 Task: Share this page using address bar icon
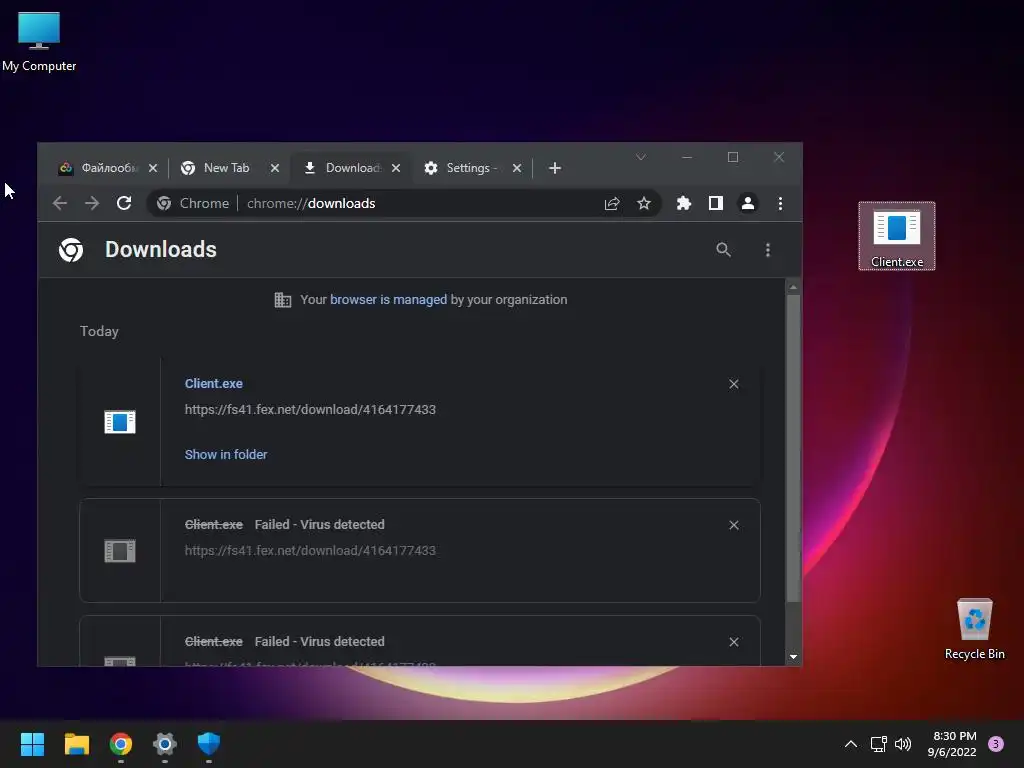(x=612, y=203)
